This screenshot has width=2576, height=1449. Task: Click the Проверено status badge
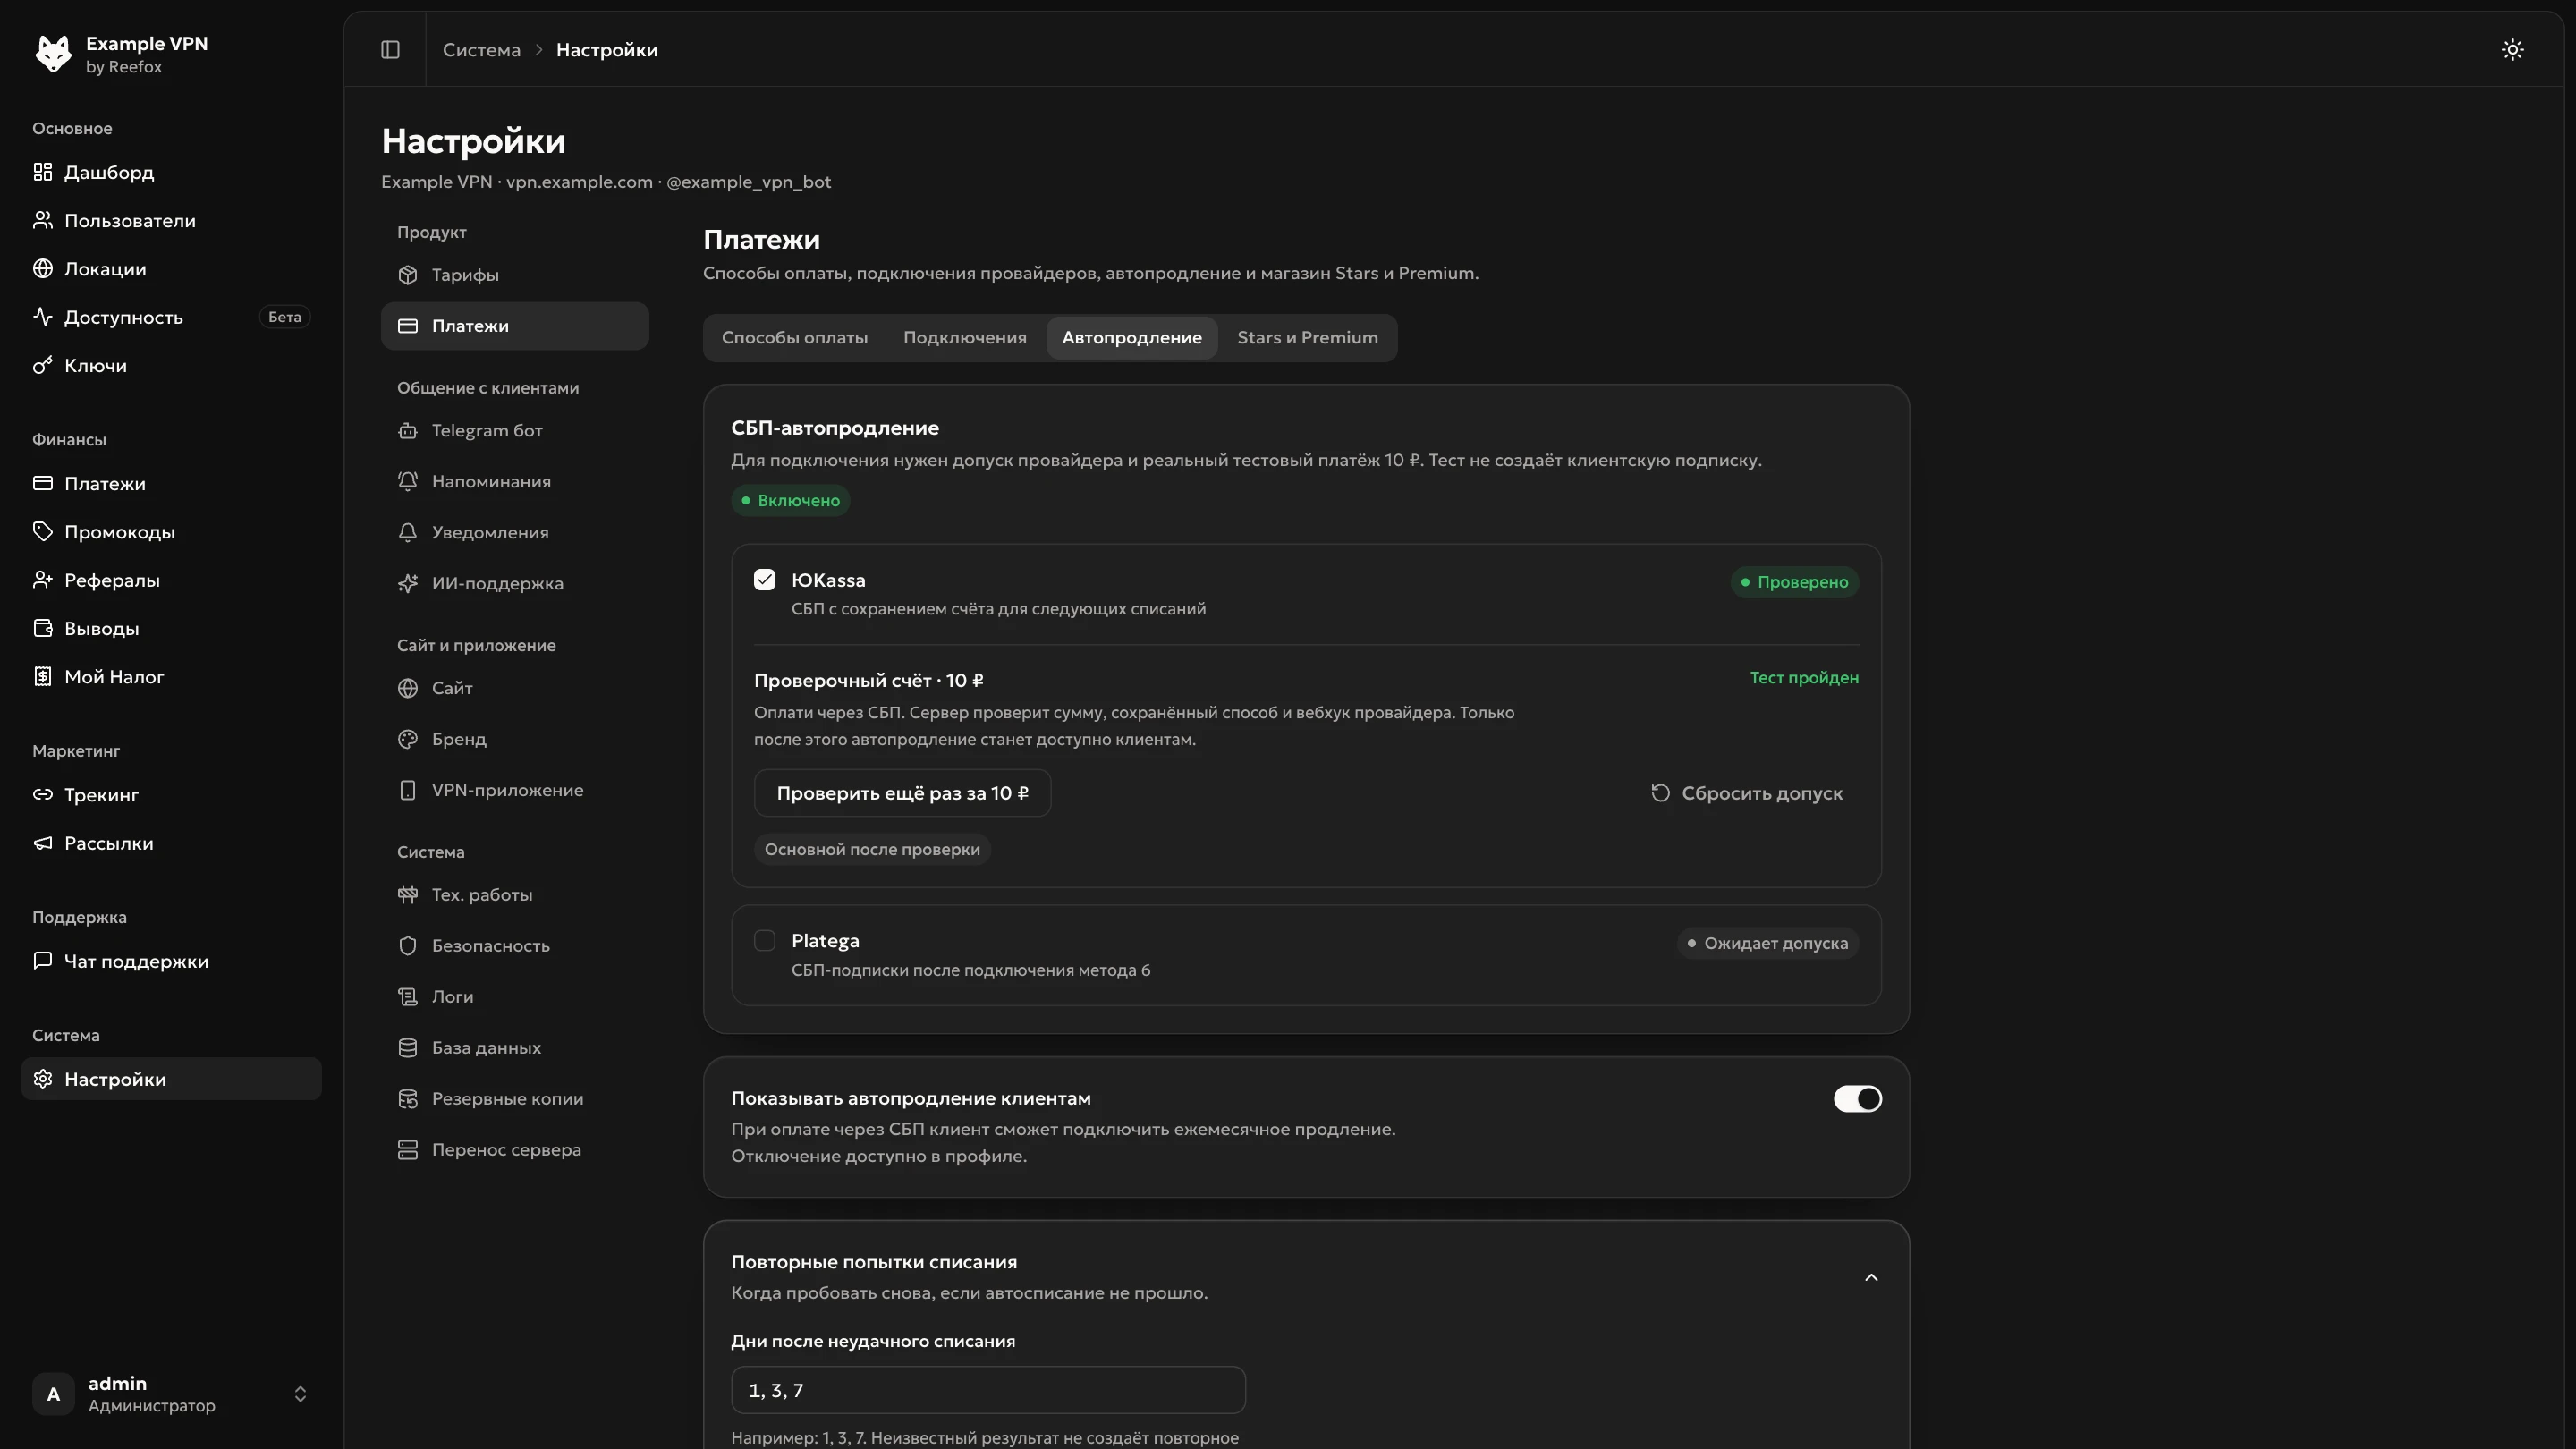(x=1794, y=582)
